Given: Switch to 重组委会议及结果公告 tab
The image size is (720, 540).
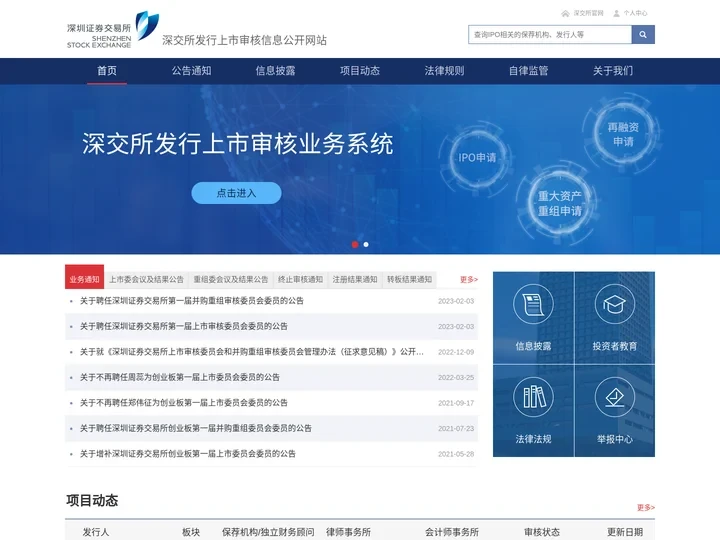Looking at the screenshot, I should tap(231, 279).
